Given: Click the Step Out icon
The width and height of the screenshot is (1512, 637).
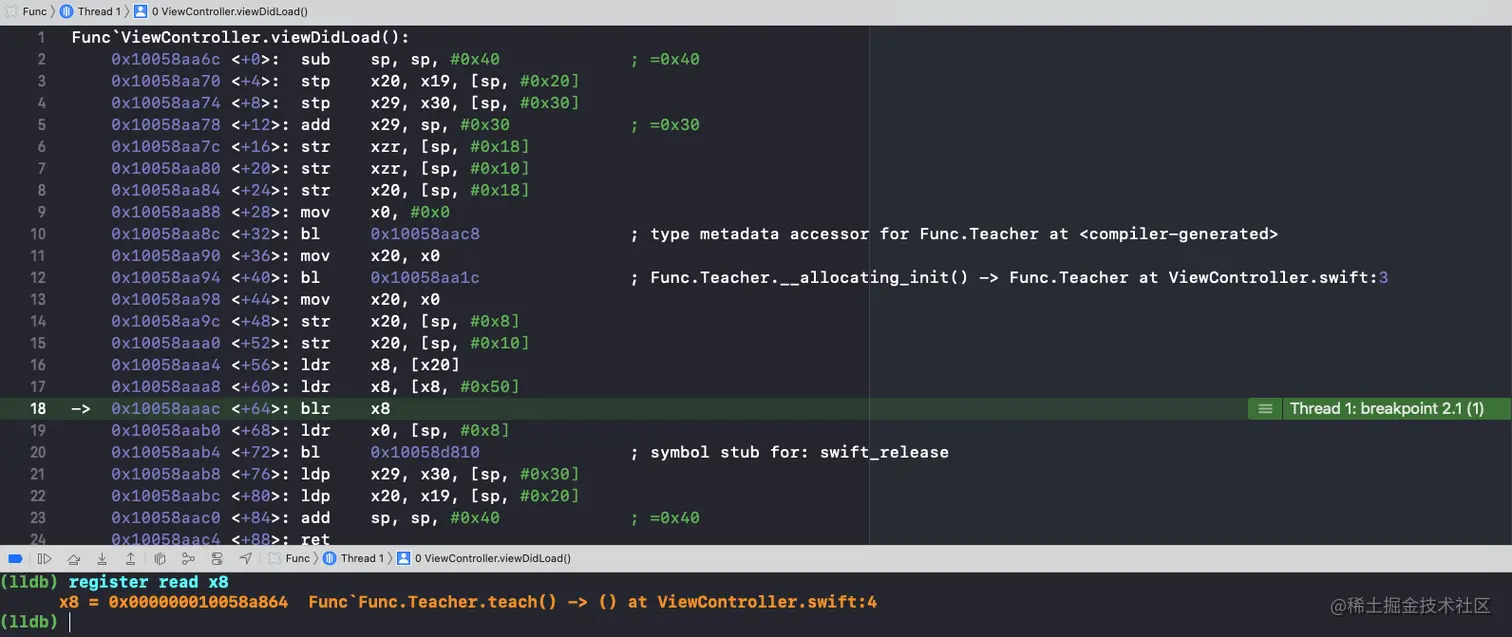Looking at the screenshot, I should pyautogui.click(x=130, y=558).
